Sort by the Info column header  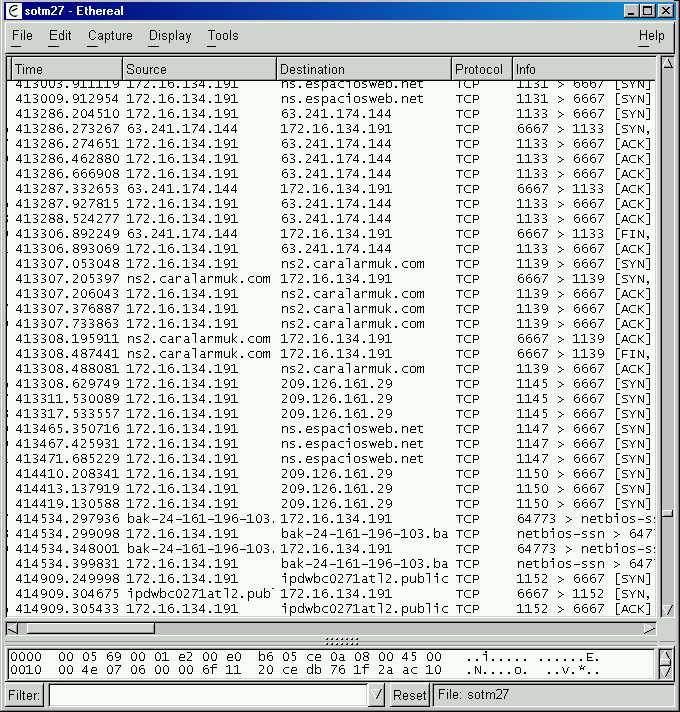[x=584, y=69]
